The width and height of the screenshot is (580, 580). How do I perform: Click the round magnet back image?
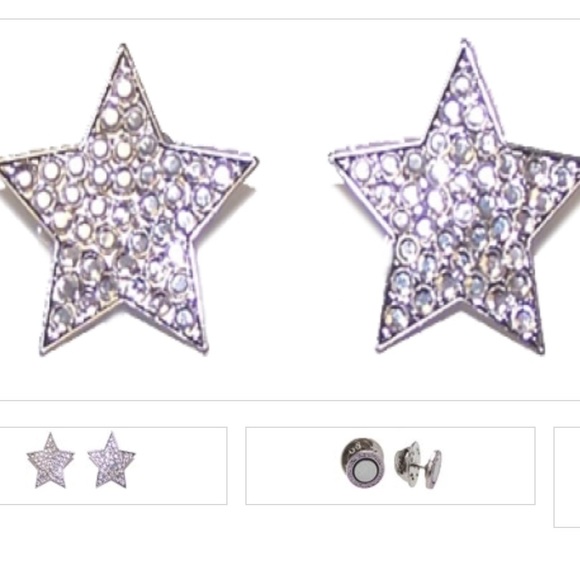[x=362, y=463]
